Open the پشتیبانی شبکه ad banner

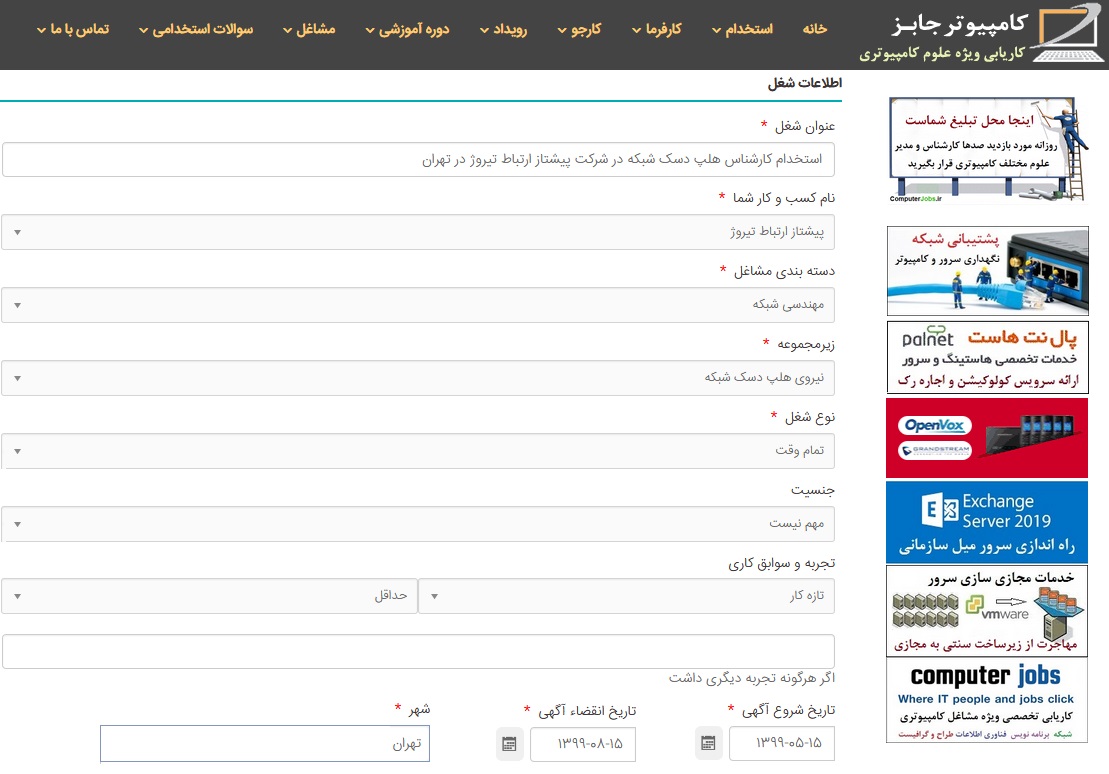[988, 271]
